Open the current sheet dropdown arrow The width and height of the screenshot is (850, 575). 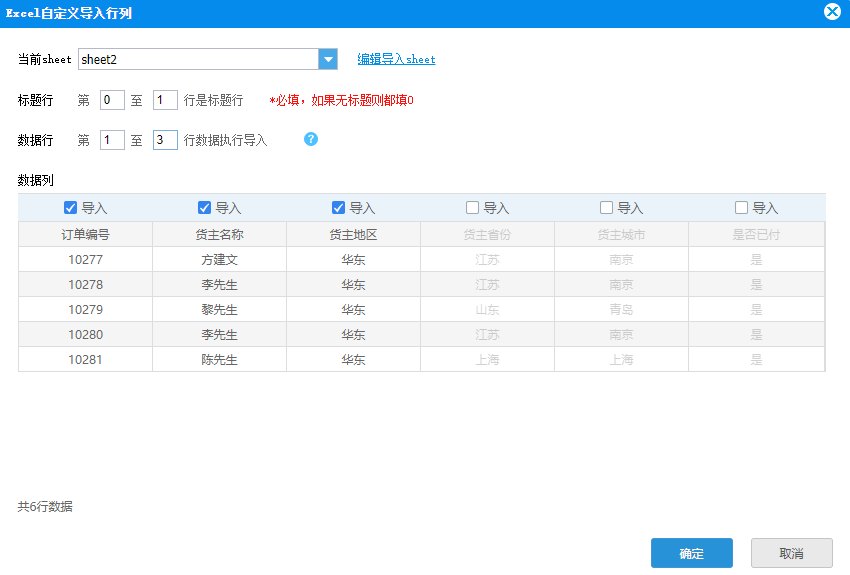pos(328,59)
